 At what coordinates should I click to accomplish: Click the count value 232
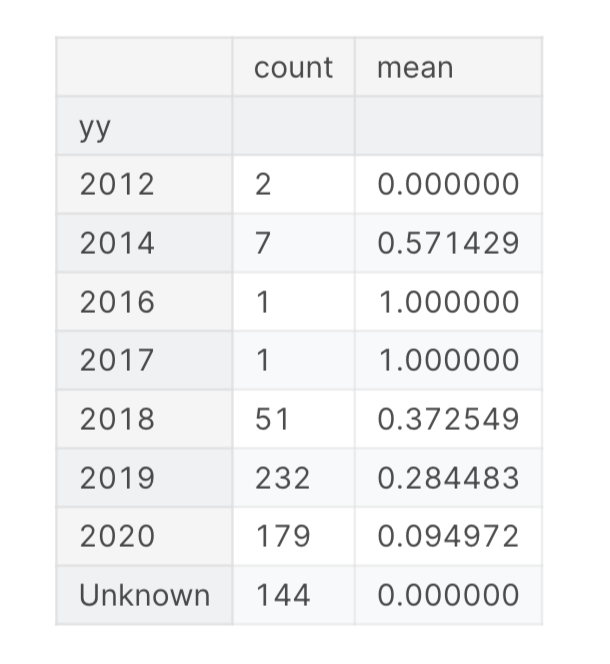(x=283, y=478)
